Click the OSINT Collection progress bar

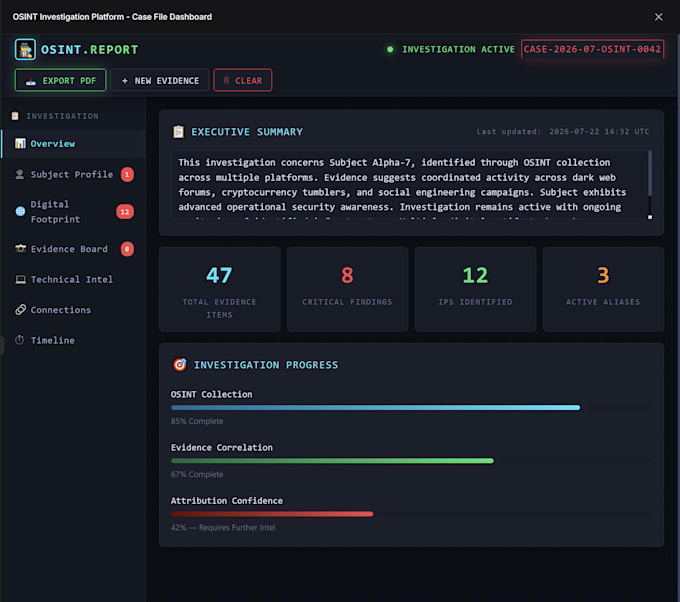point(411,408)
